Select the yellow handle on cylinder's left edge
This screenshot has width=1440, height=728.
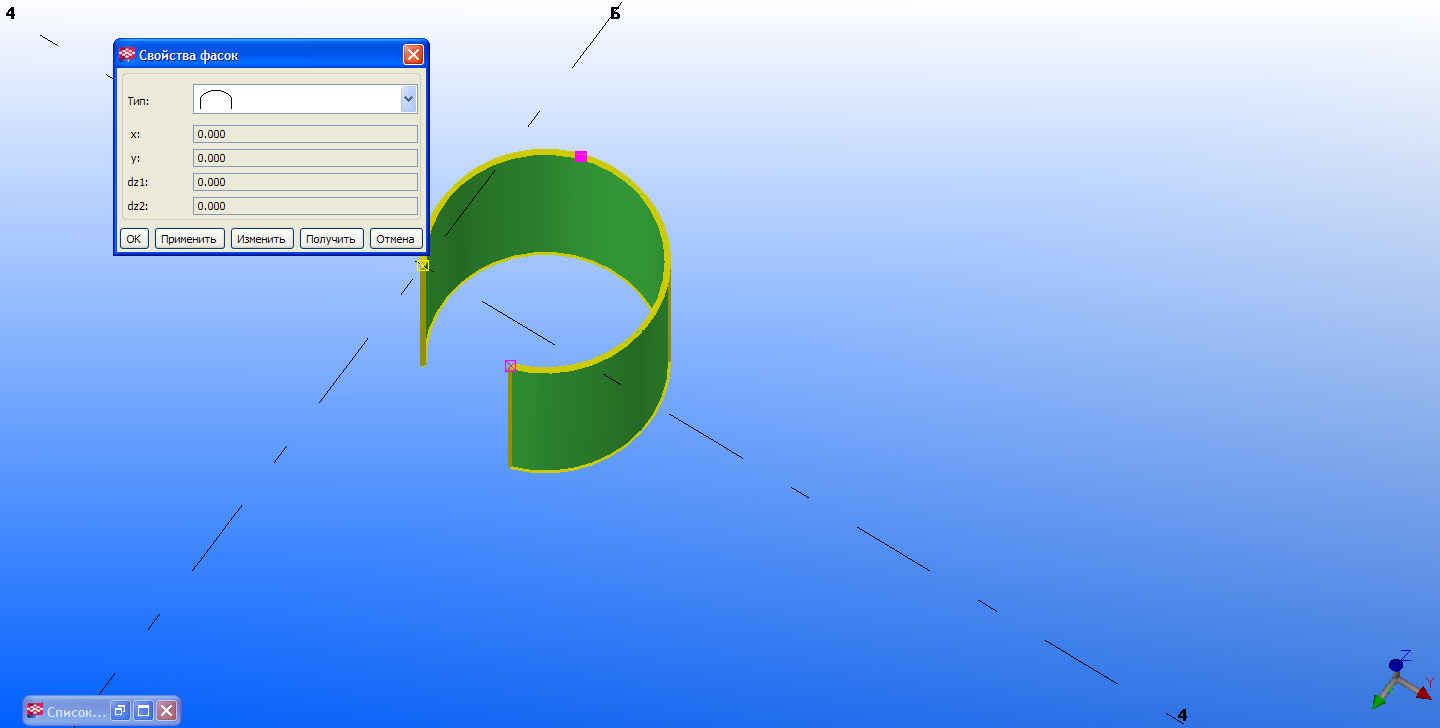(424, 265)
